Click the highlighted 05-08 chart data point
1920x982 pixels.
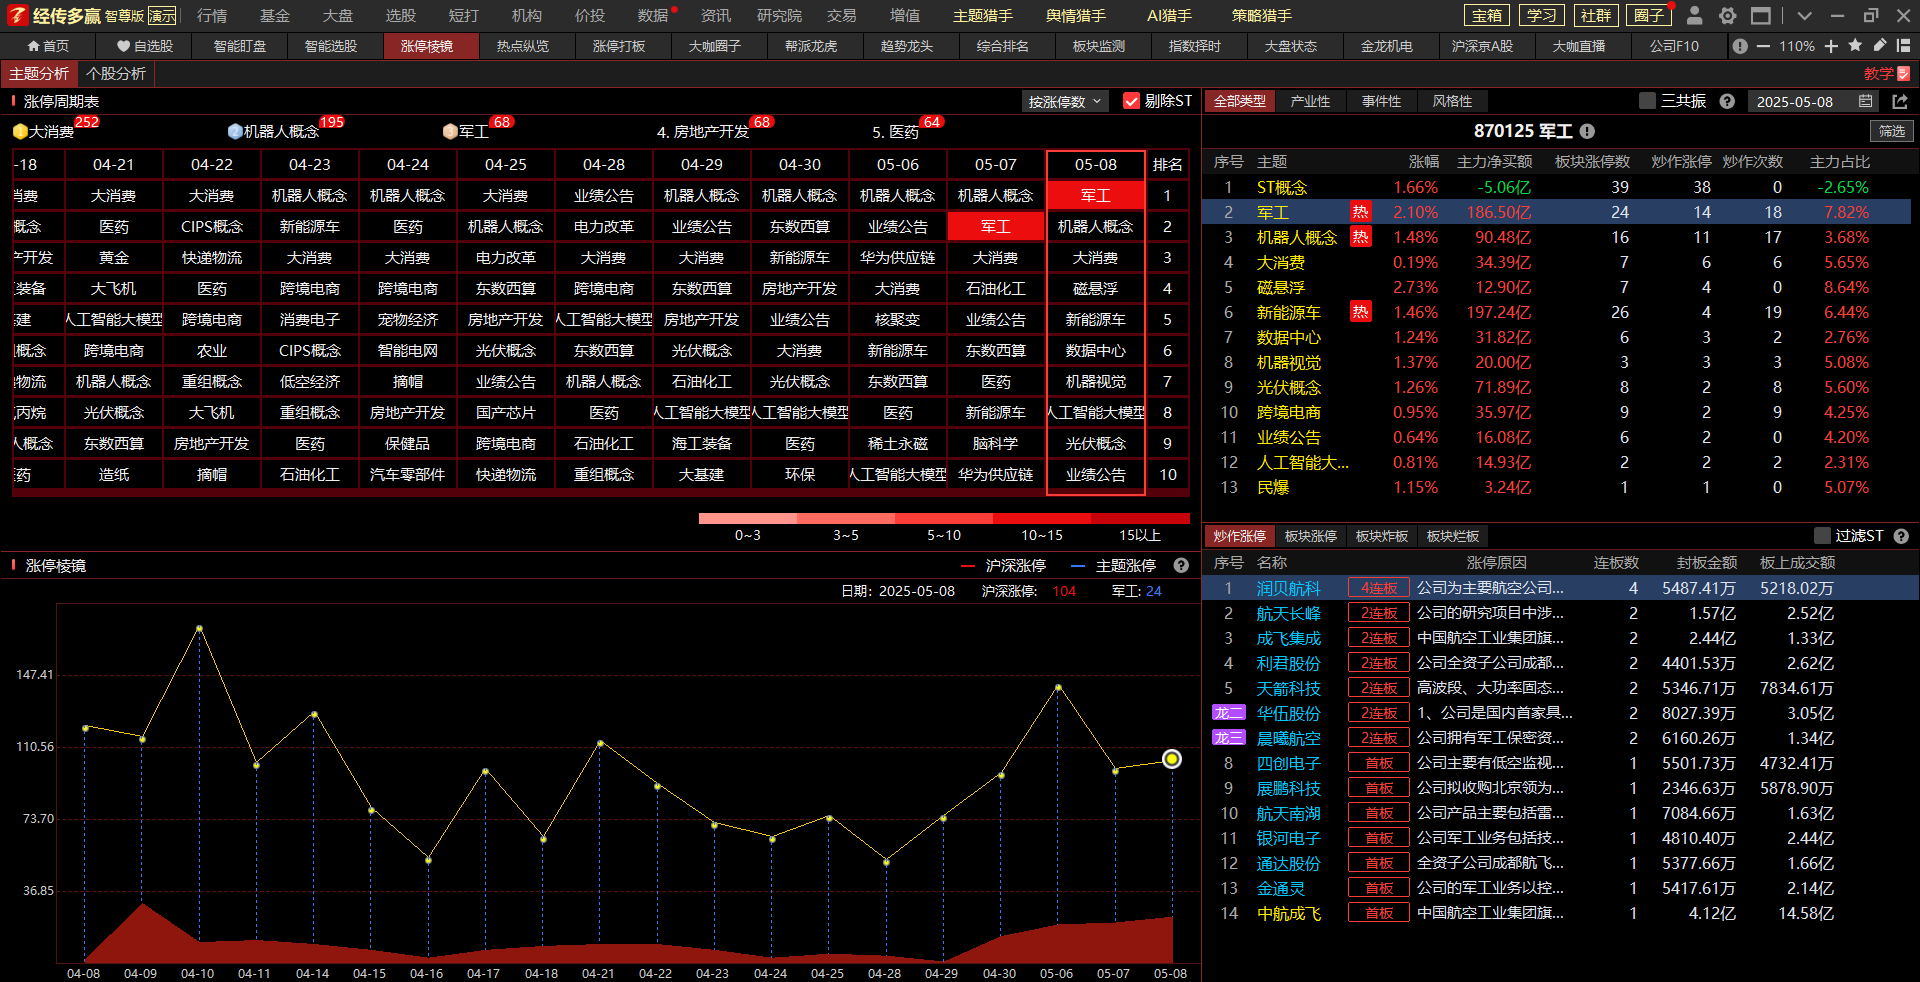click(x=1171, y=759)
